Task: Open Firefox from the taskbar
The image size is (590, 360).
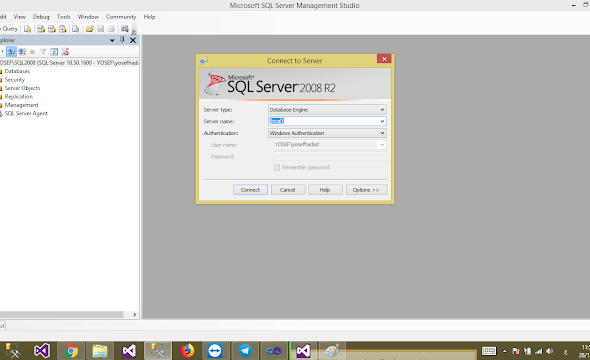Action: coord(187,351)
